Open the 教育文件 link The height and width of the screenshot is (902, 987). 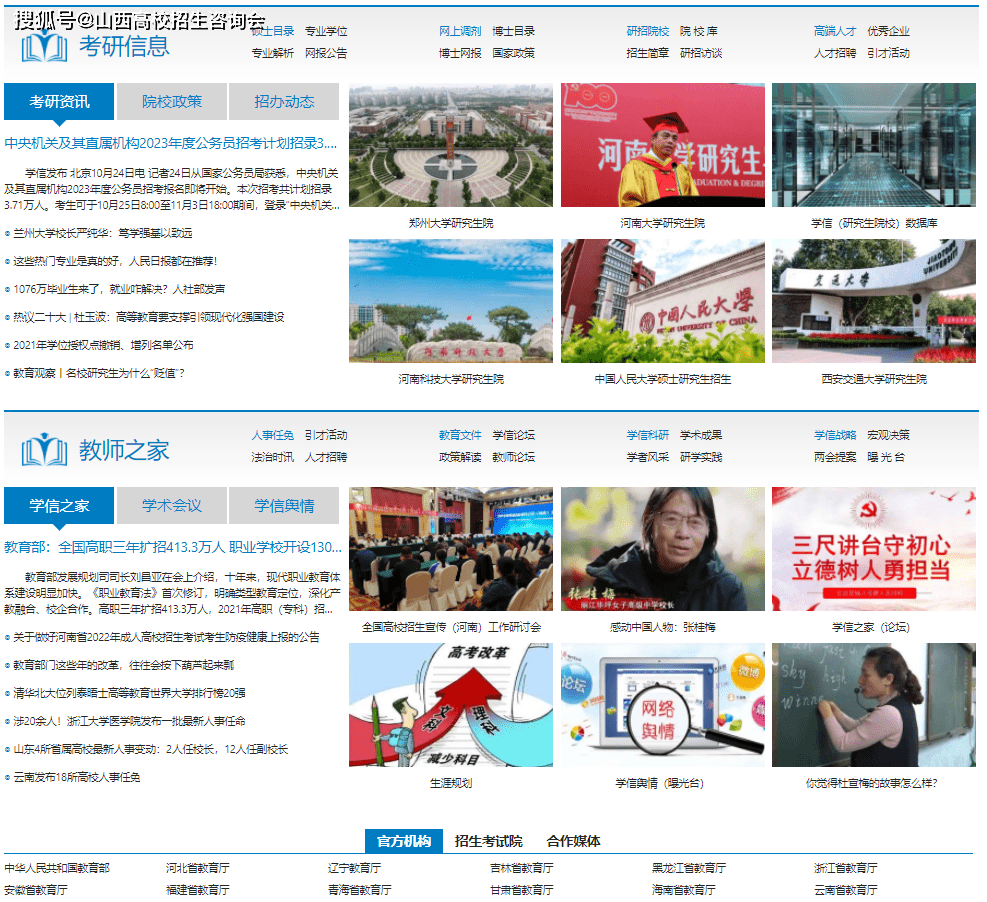tap(460, 435)
